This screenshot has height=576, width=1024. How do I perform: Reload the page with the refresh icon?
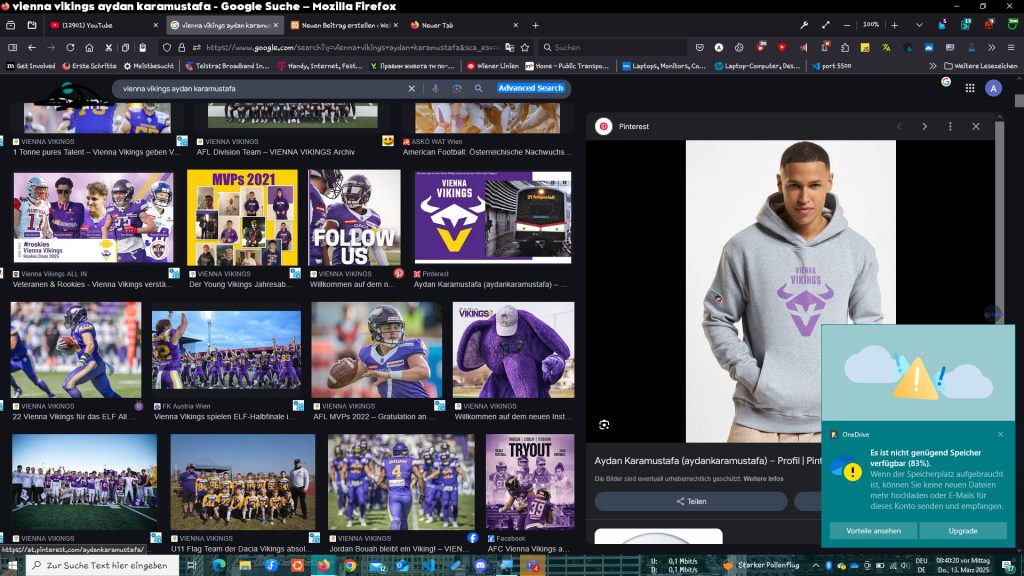[x=70, y=48]
